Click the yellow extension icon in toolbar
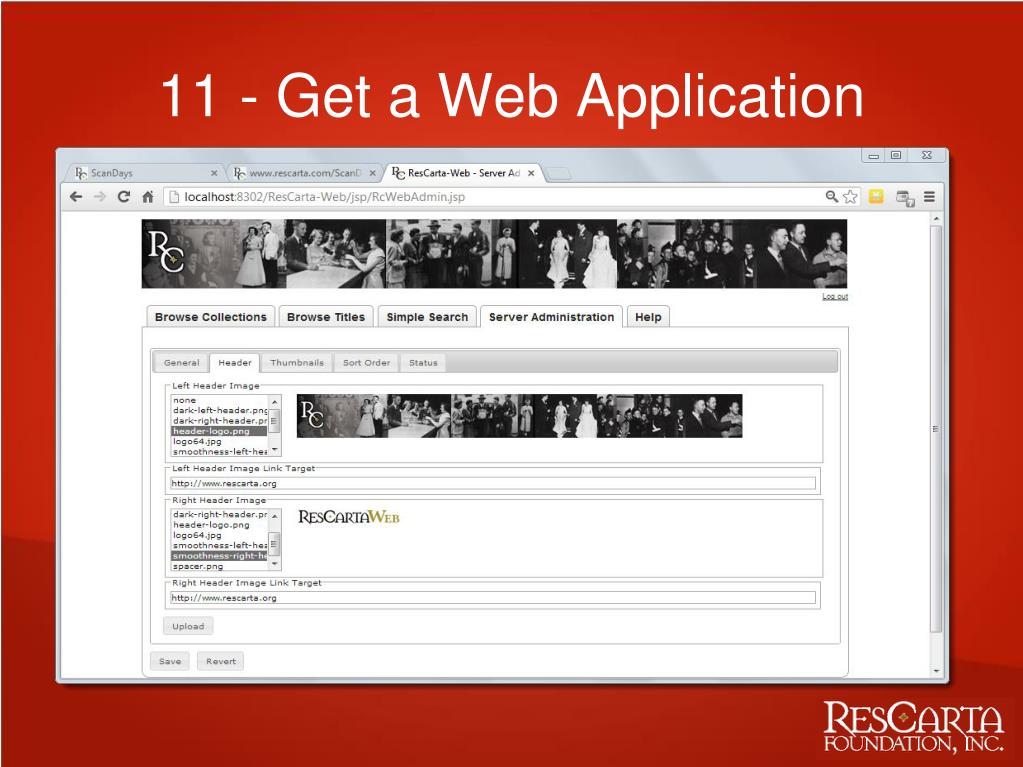1023x767 pixels. [x=876, y=196]
